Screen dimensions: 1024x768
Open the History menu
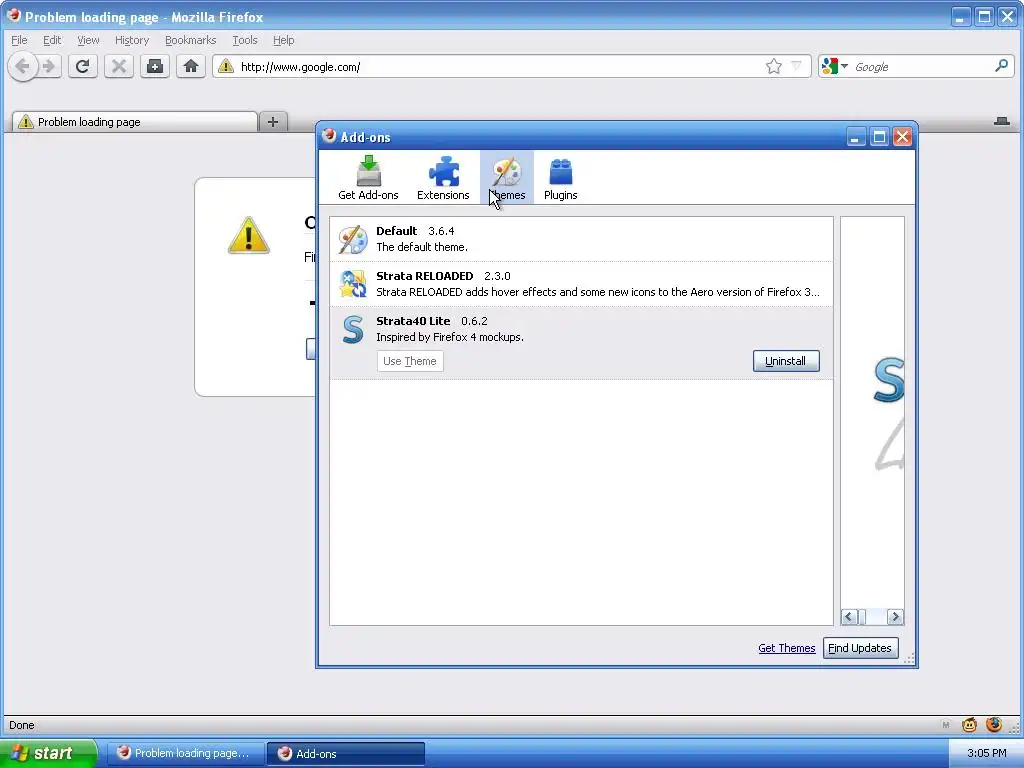click(132, 40)
